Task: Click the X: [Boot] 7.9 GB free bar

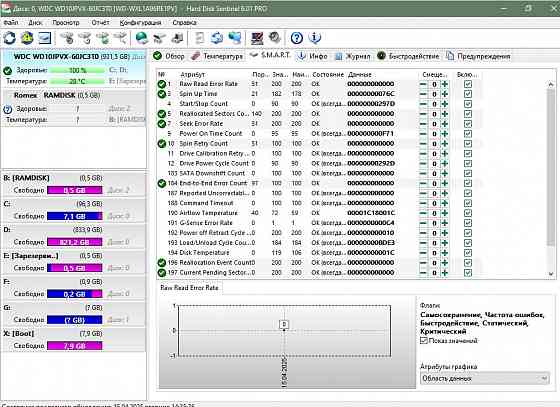Action: (x=75, y=346)
